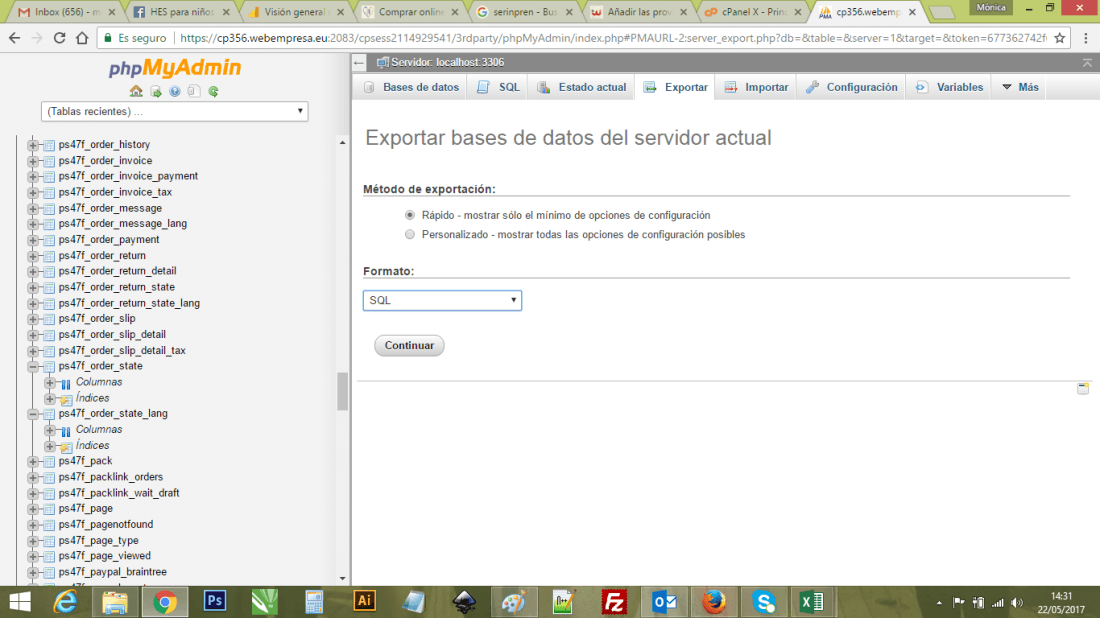Expand the ps47f_pack table node

click(x=32, y=462)
